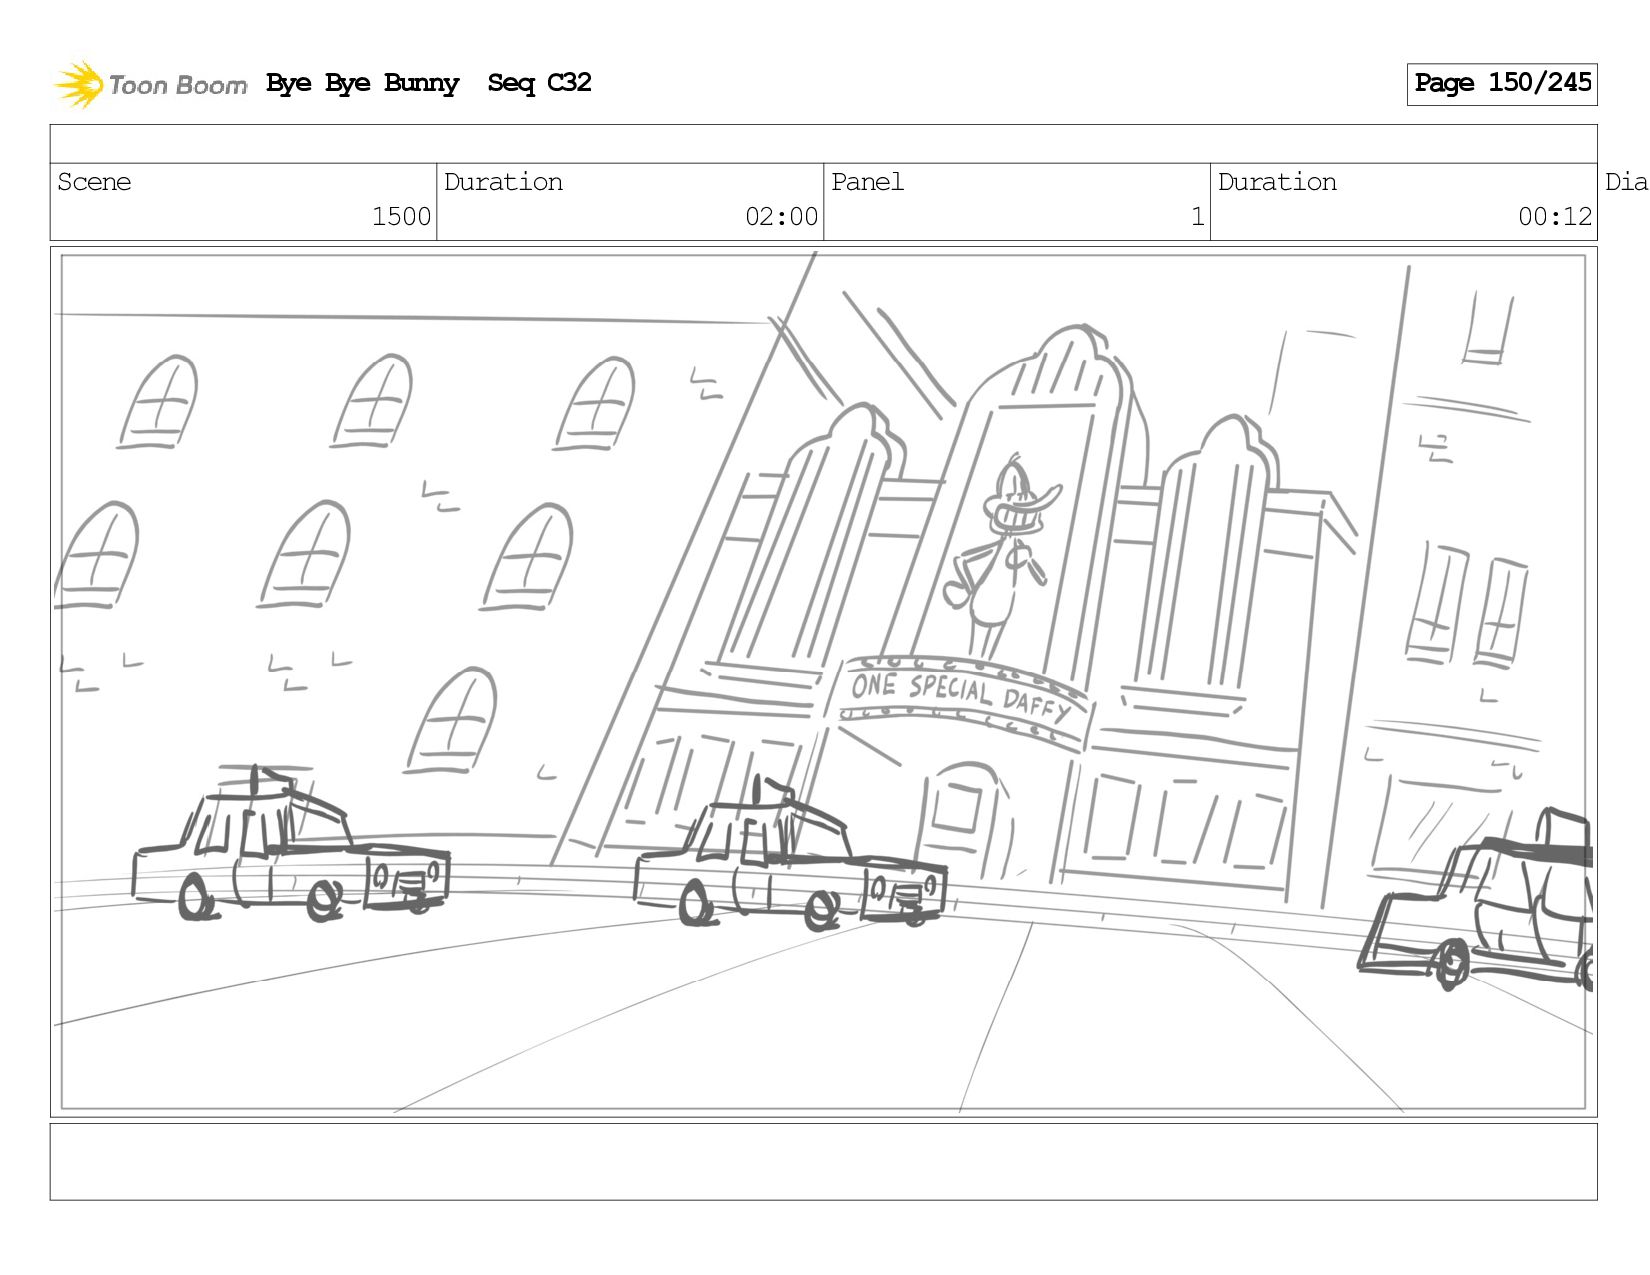Select the panel number value '1'
Screen dimensions: 1650x1275
[x=1197, y=217]
